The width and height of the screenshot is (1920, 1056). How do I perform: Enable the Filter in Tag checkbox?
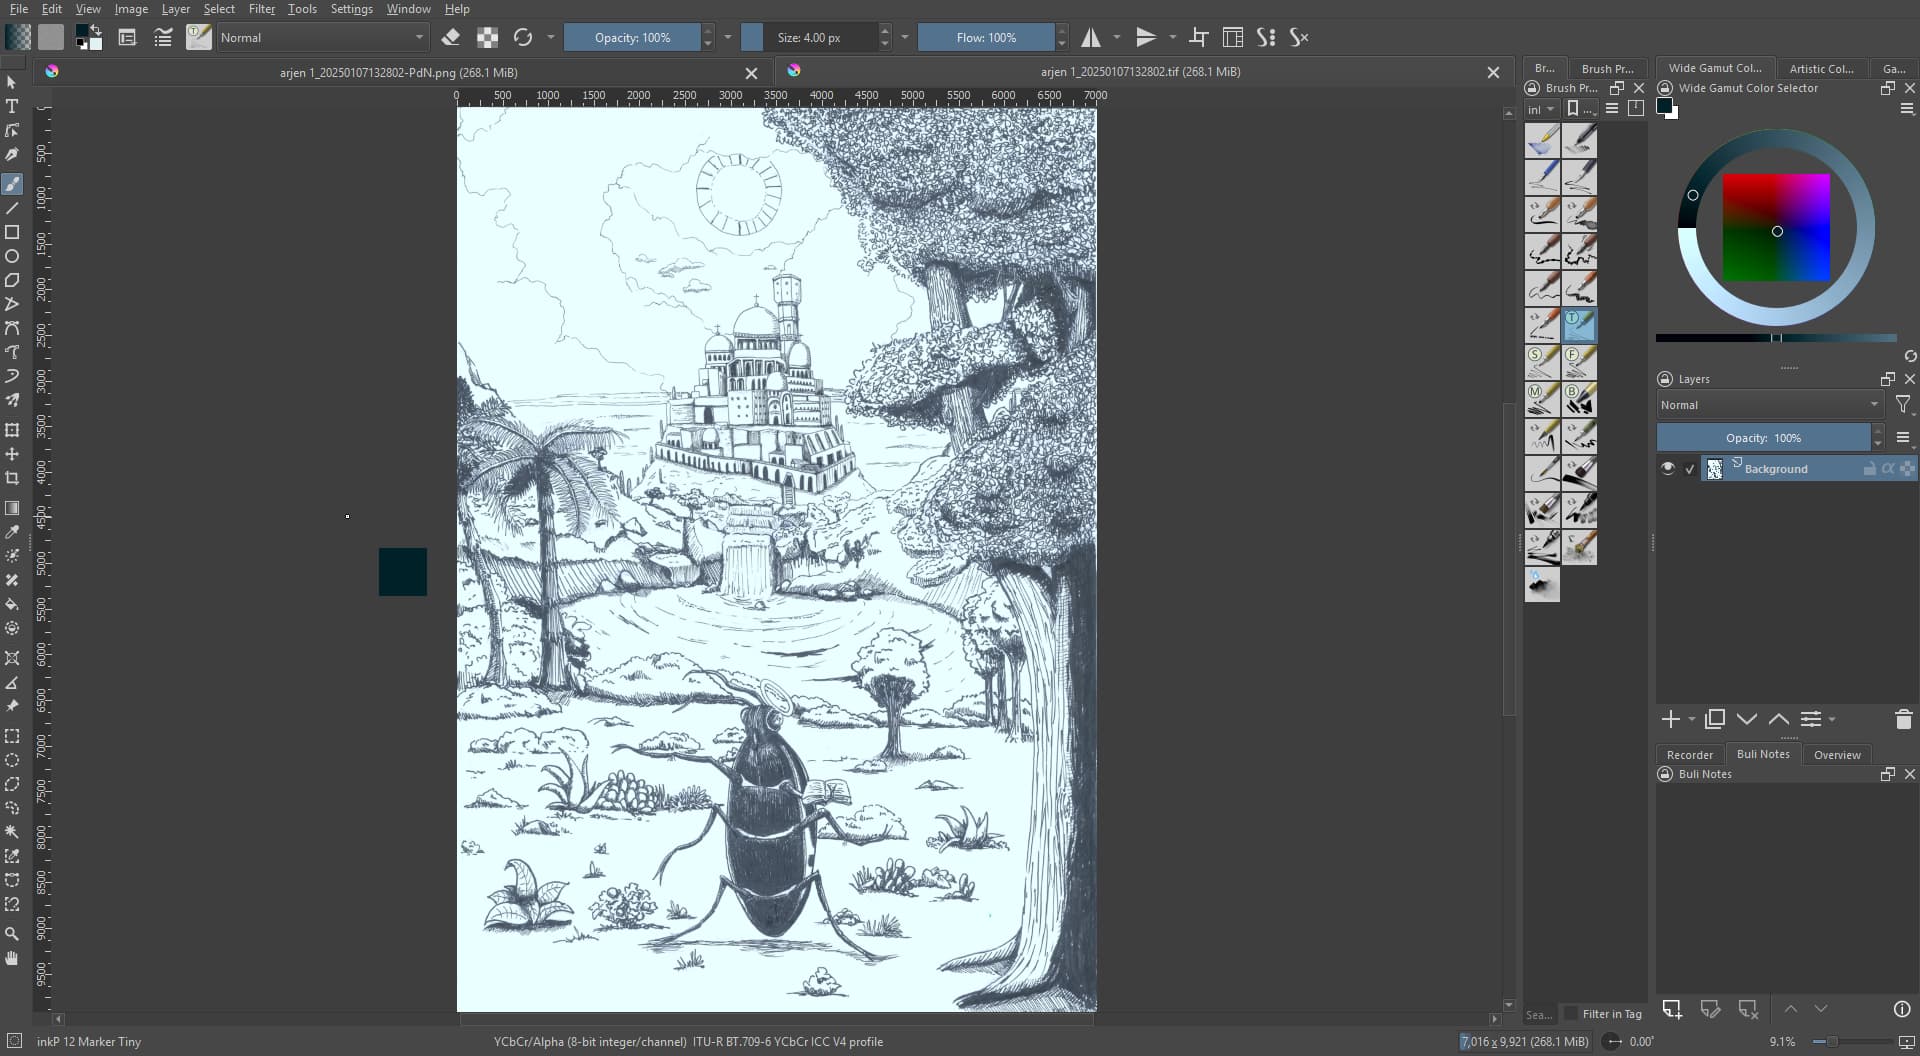click(x=1571, y=1014)
